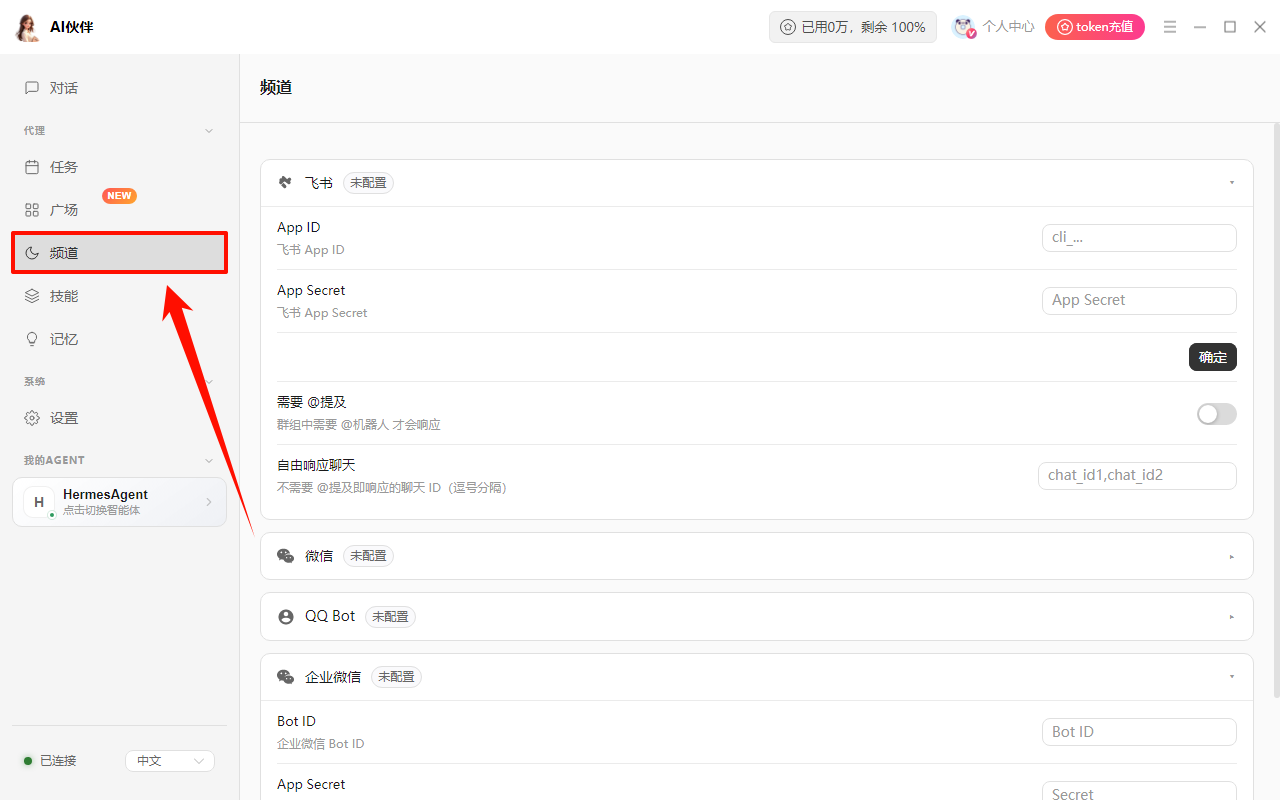Click the 企业微信 channel logo icon

285,677
